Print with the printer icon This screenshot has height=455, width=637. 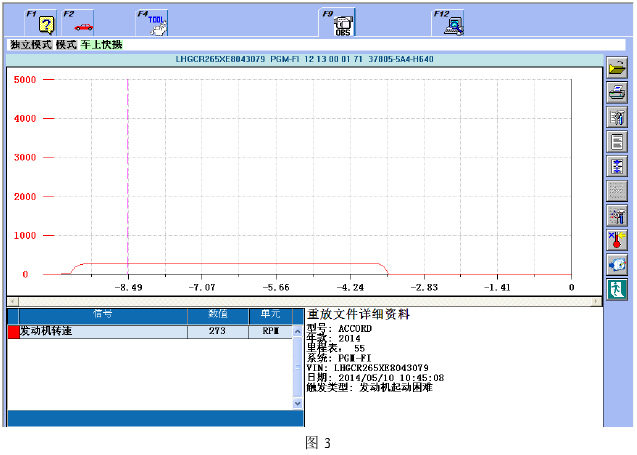[617, 92]
